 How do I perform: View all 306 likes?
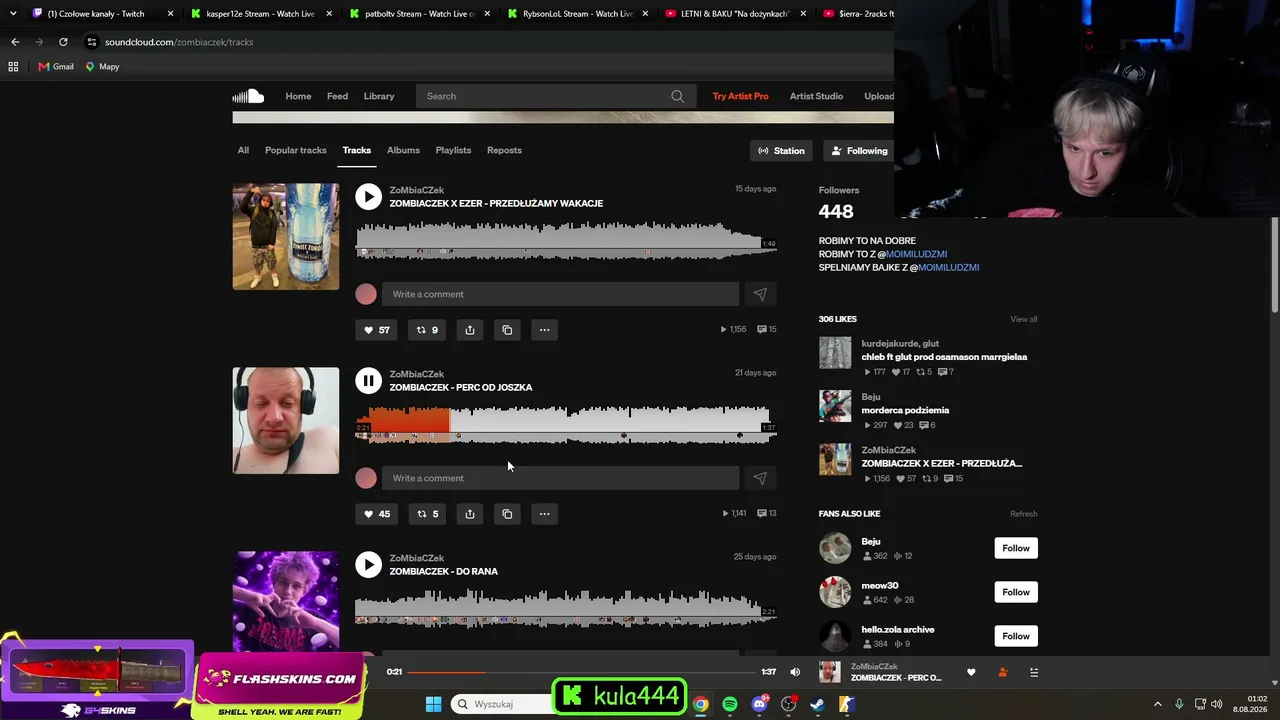coord(1024,319)
